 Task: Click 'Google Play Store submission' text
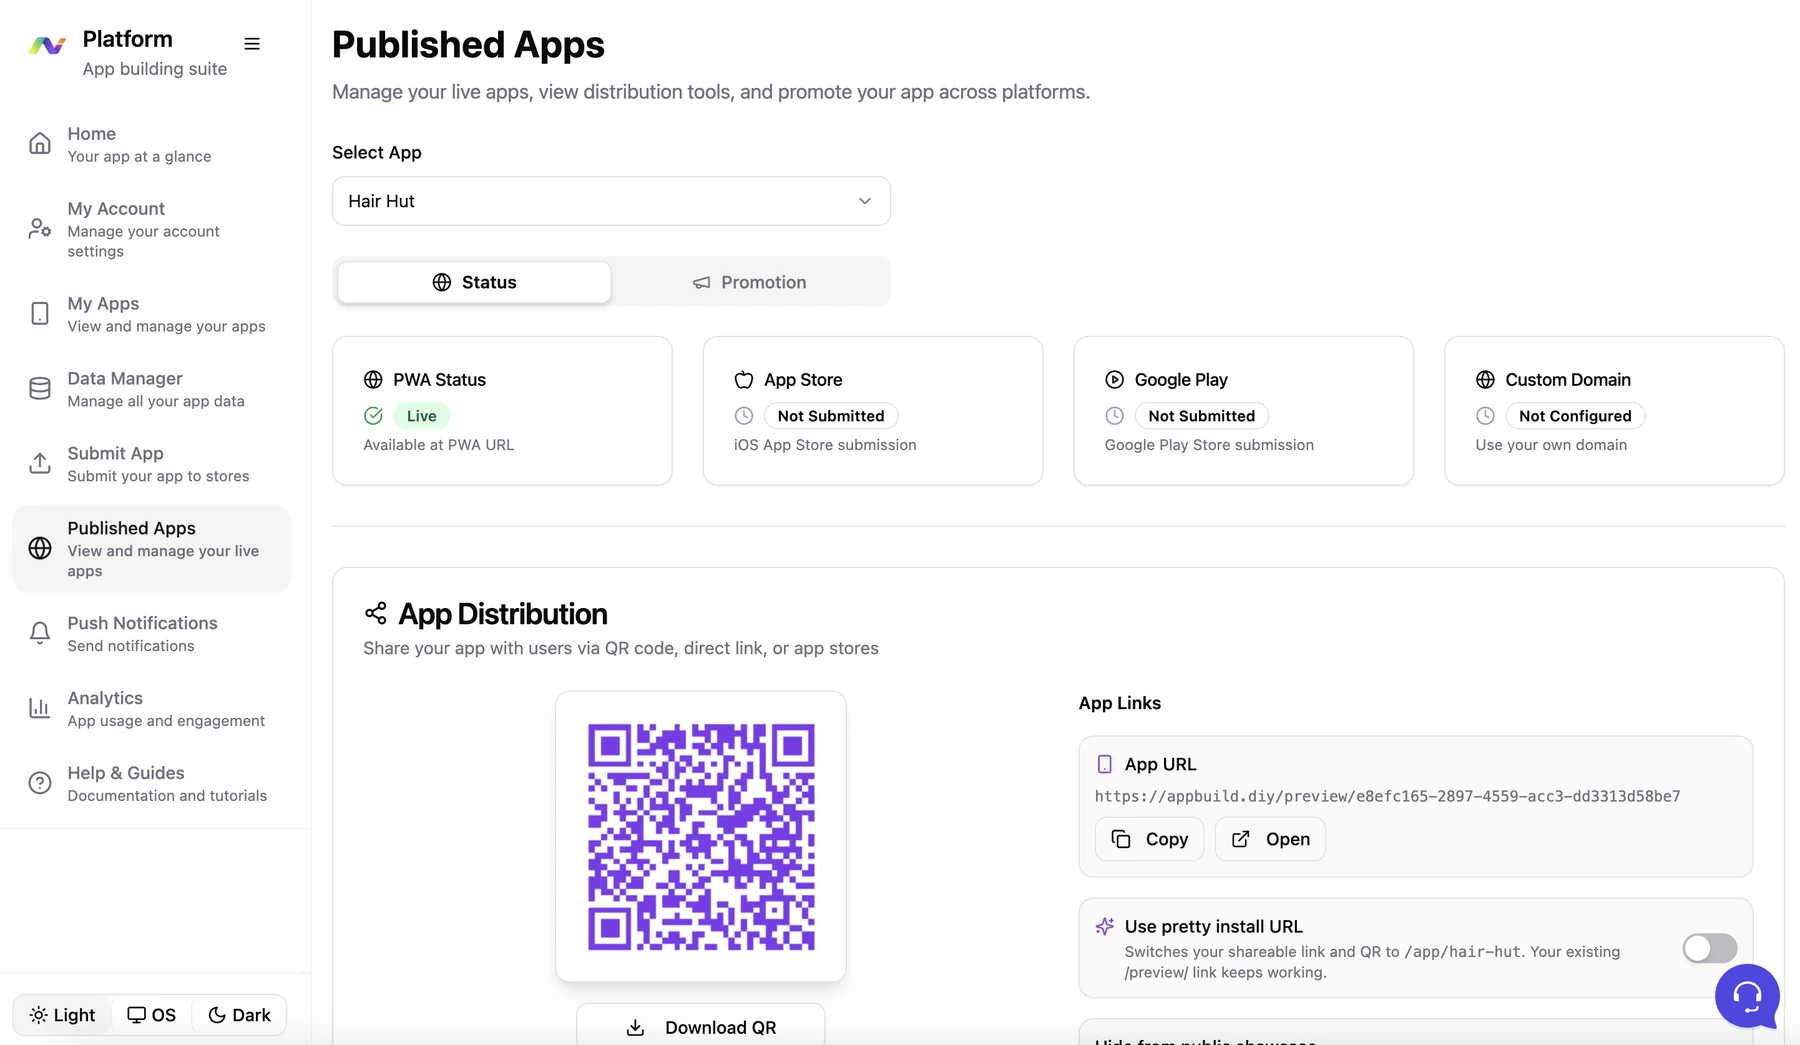1209,445
